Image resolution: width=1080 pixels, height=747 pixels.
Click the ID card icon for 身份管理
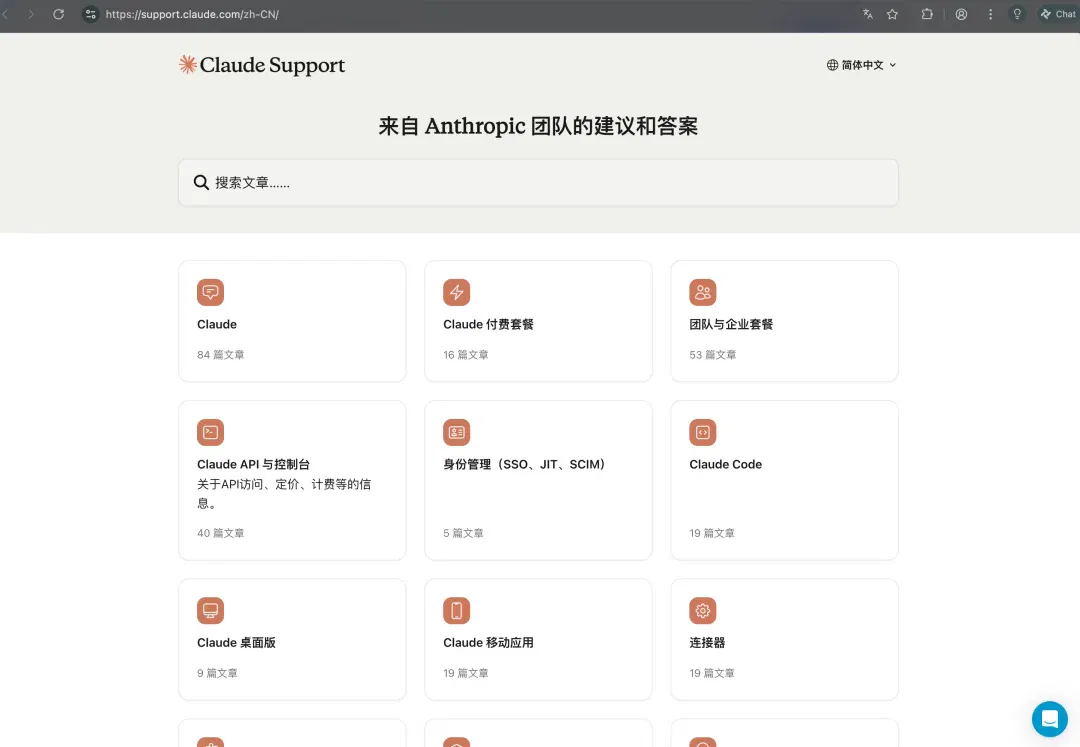(x=456, y=432)
